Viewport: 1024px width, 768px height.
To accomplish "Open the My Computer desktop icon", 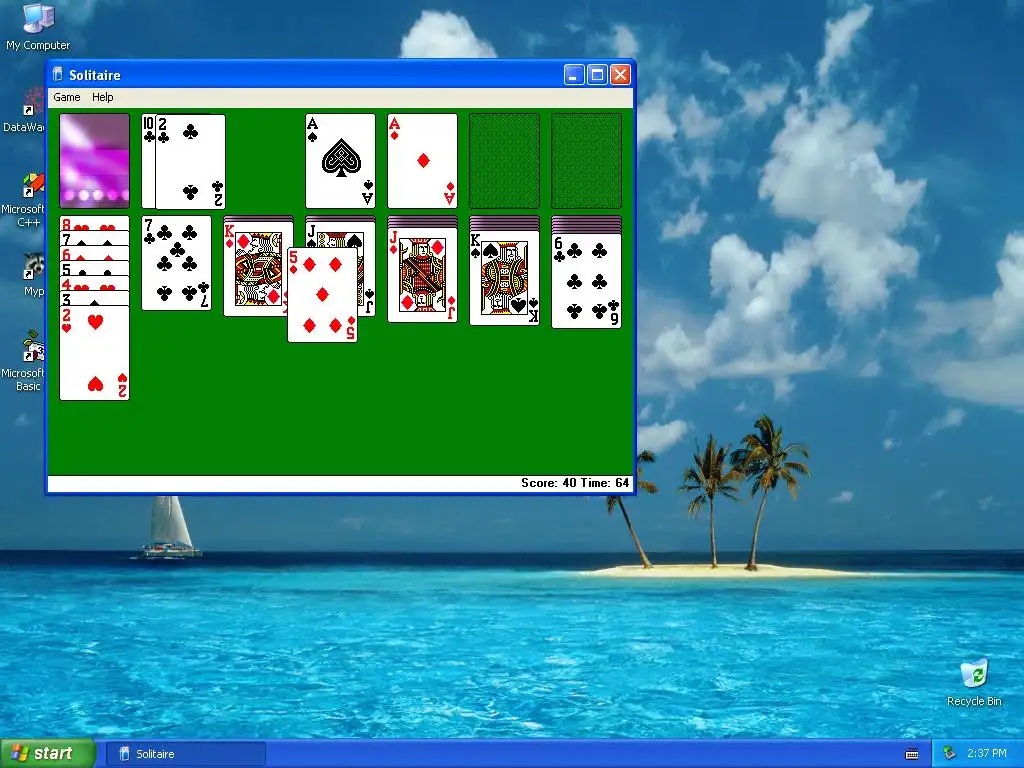I will pos(38,27).
